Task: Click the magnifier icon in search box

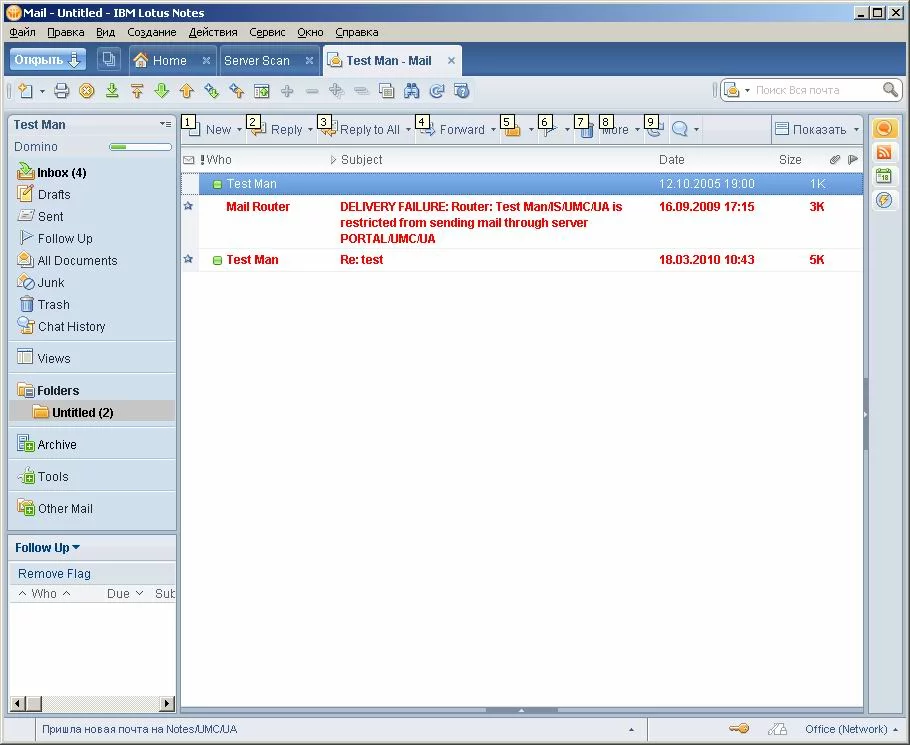Action: [x=890, y=90]
